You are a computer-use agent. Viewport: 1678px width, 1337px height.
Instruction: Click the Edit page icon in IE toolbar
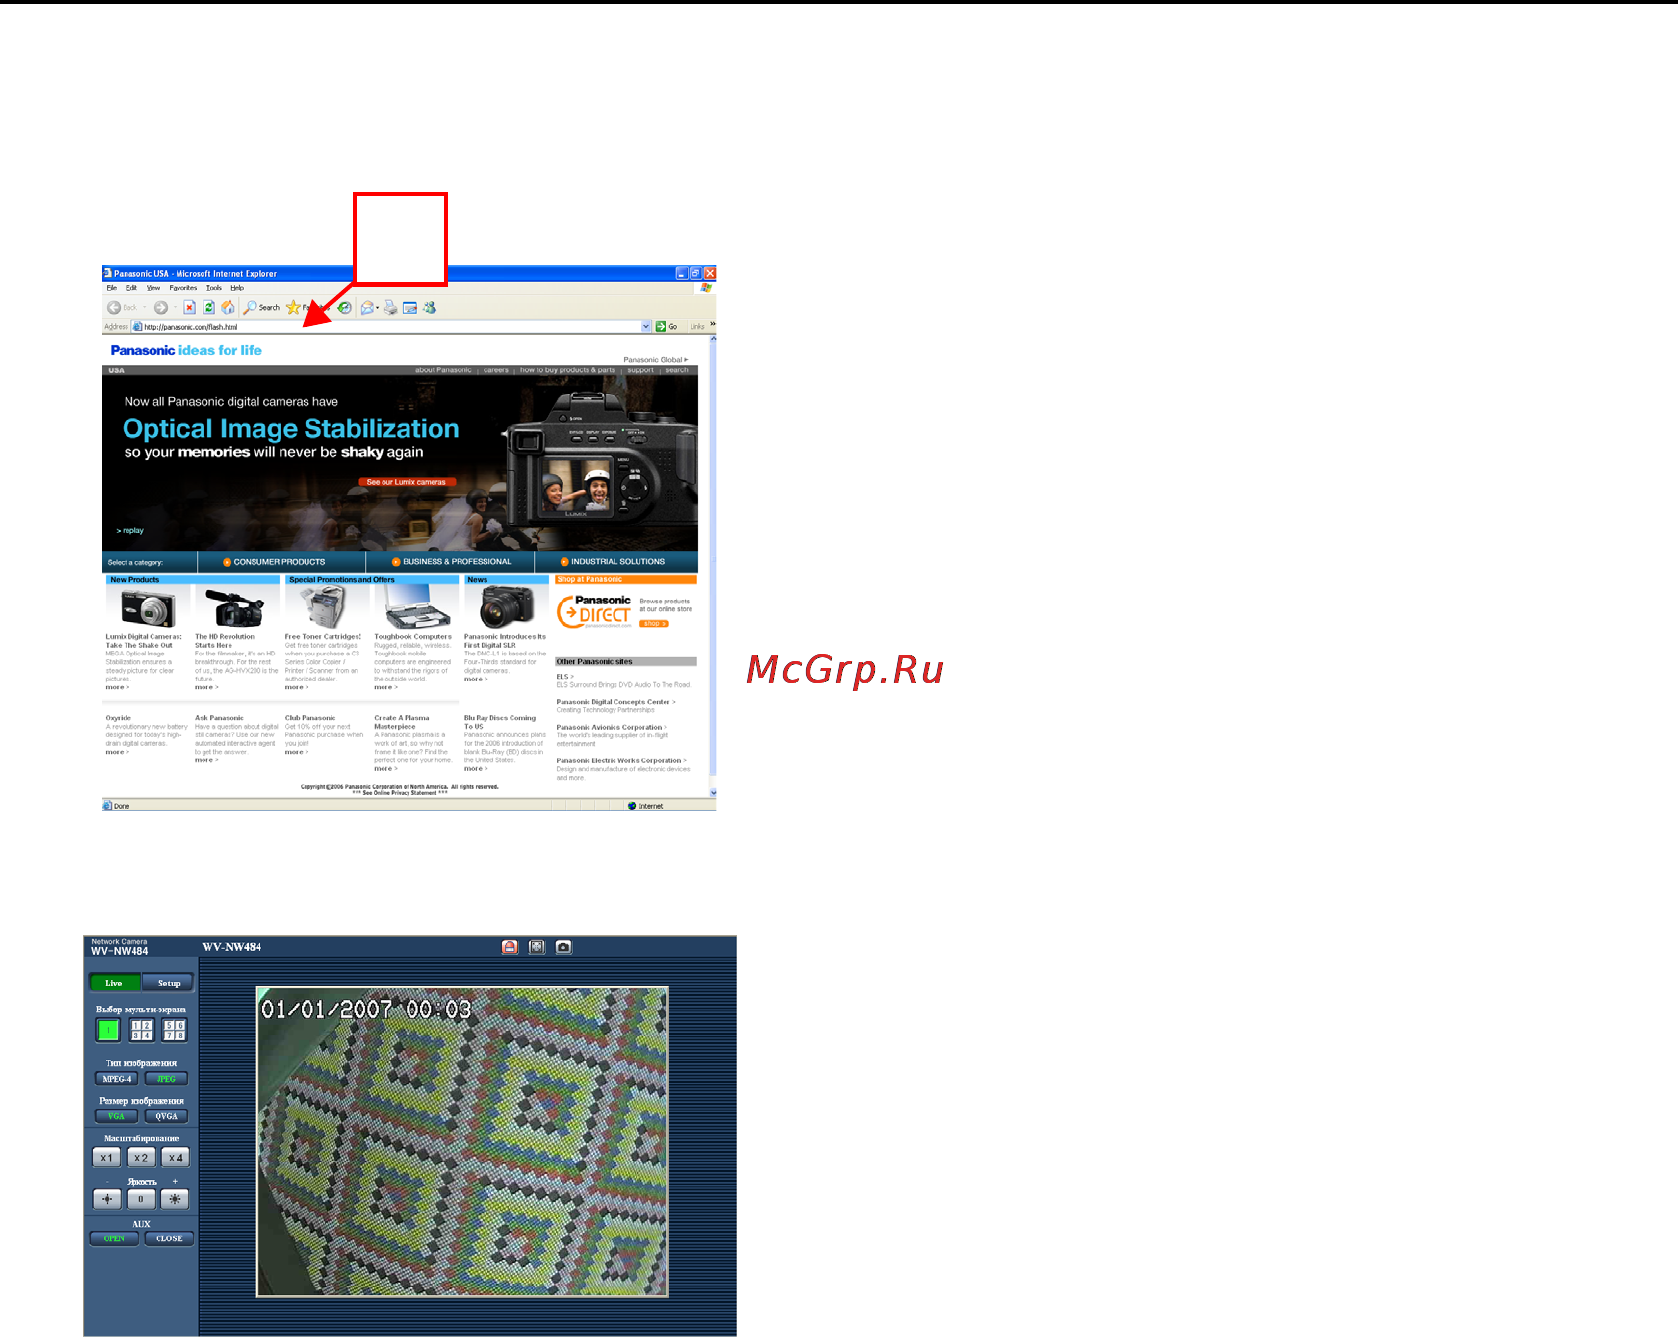410,308
